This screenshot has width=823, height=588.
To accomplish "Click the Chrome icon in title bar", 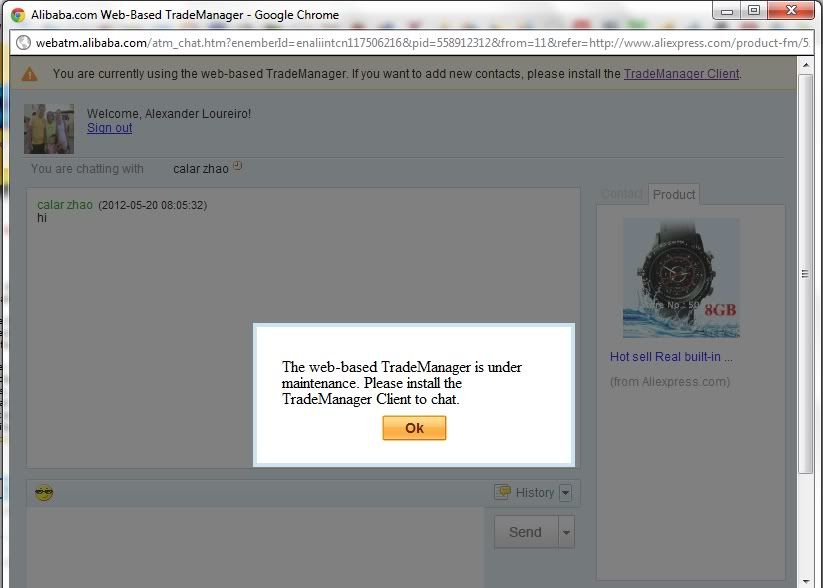I will pos(18,15).
